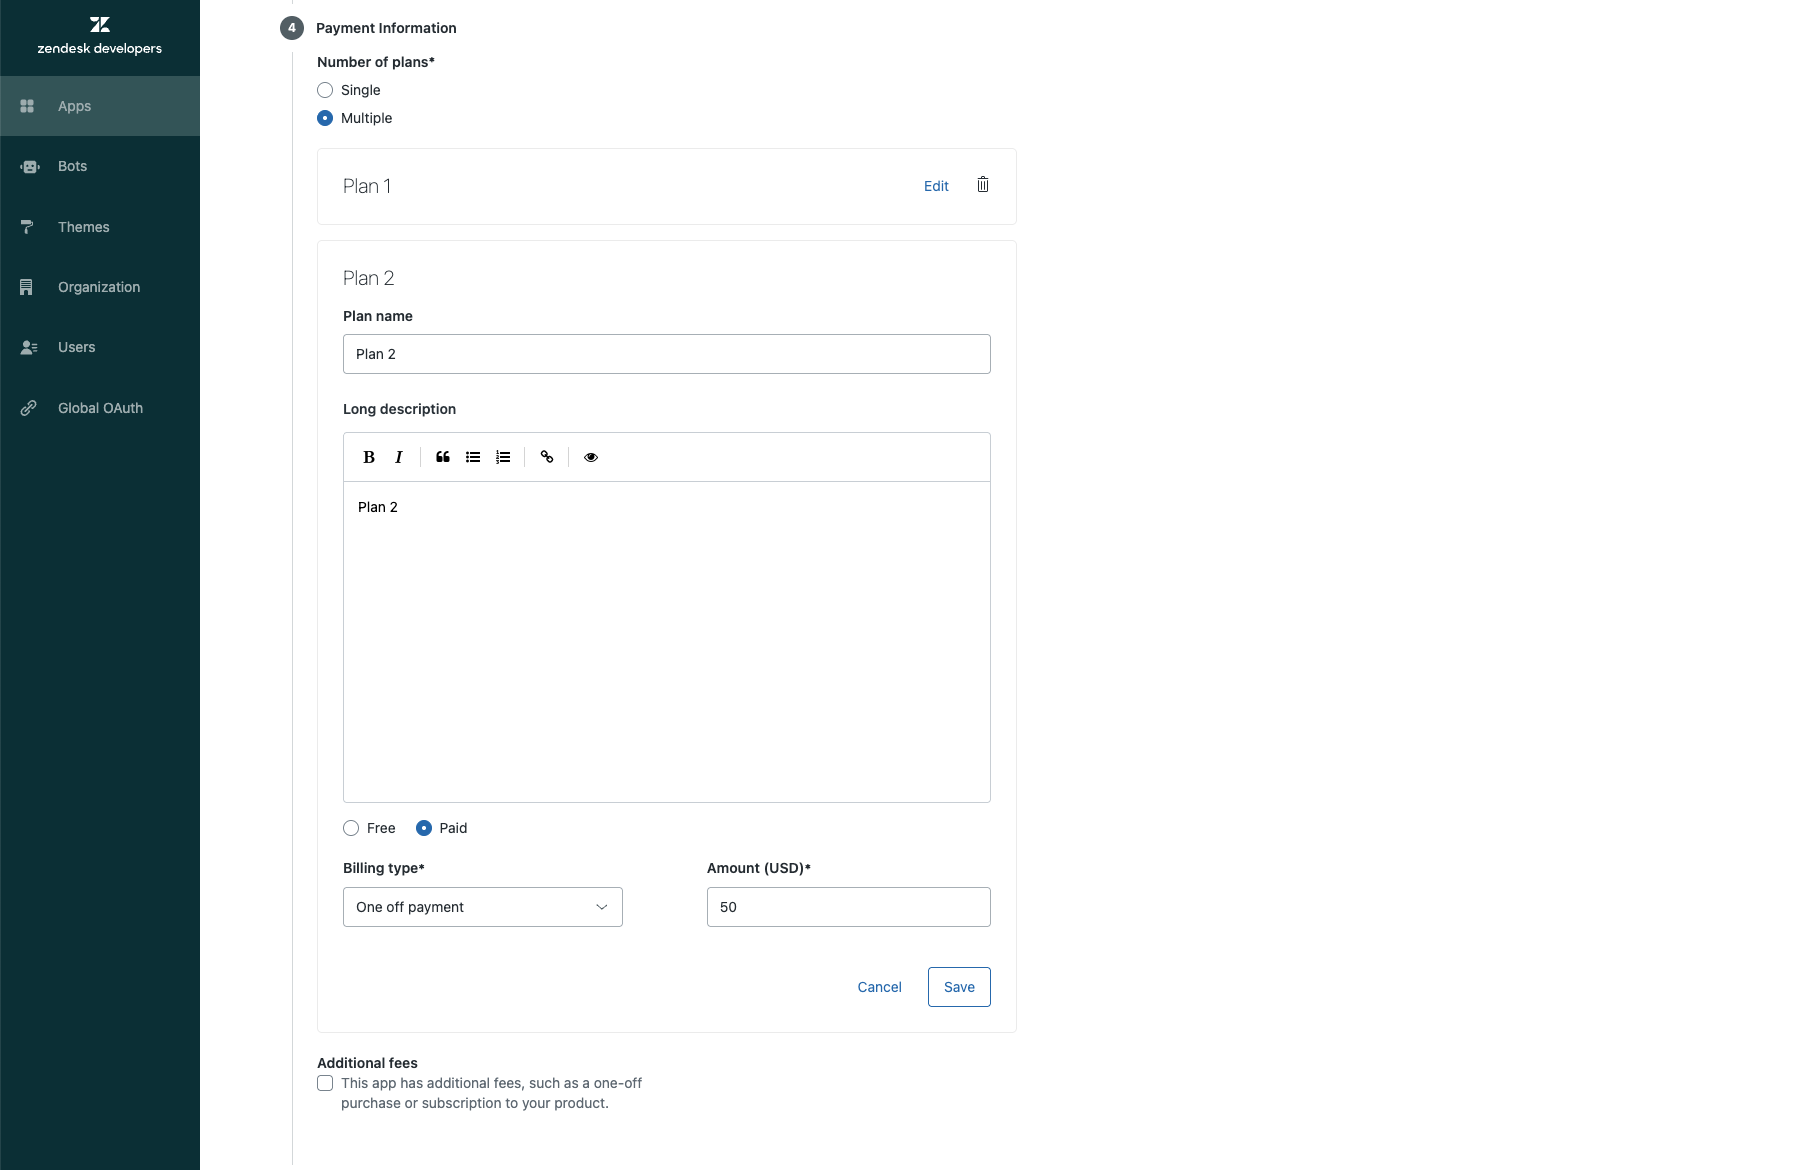Enable the additional fees checkbox

pos(325,1083)
